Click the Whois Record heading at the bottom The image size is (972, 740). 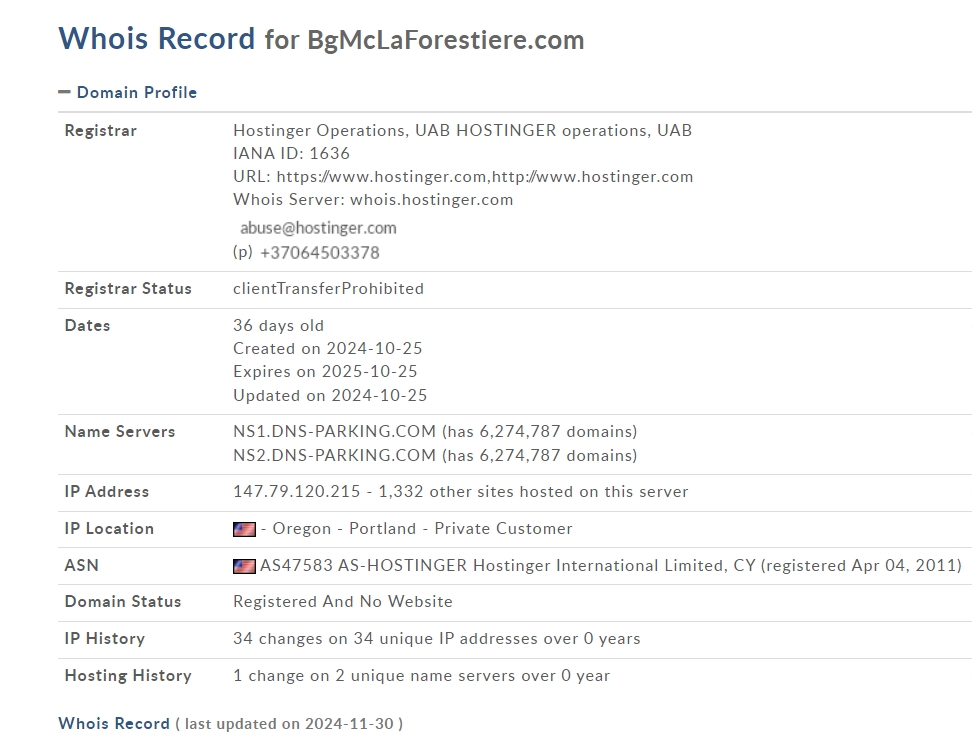(114, 723)
